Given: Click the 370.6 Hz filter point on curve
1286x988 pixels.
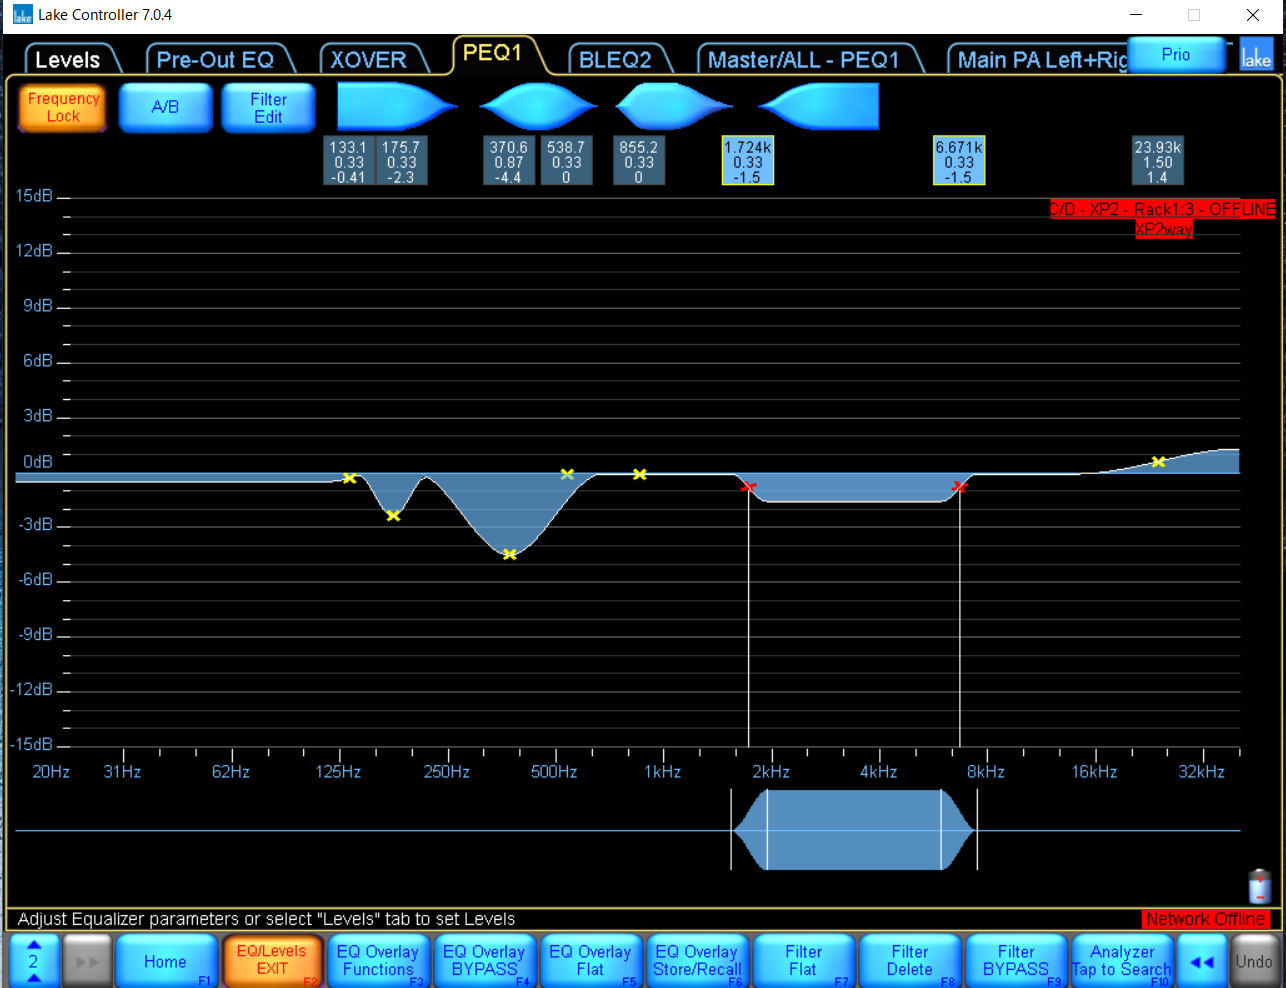Looking at the screenshot, I should click(509, 554).
